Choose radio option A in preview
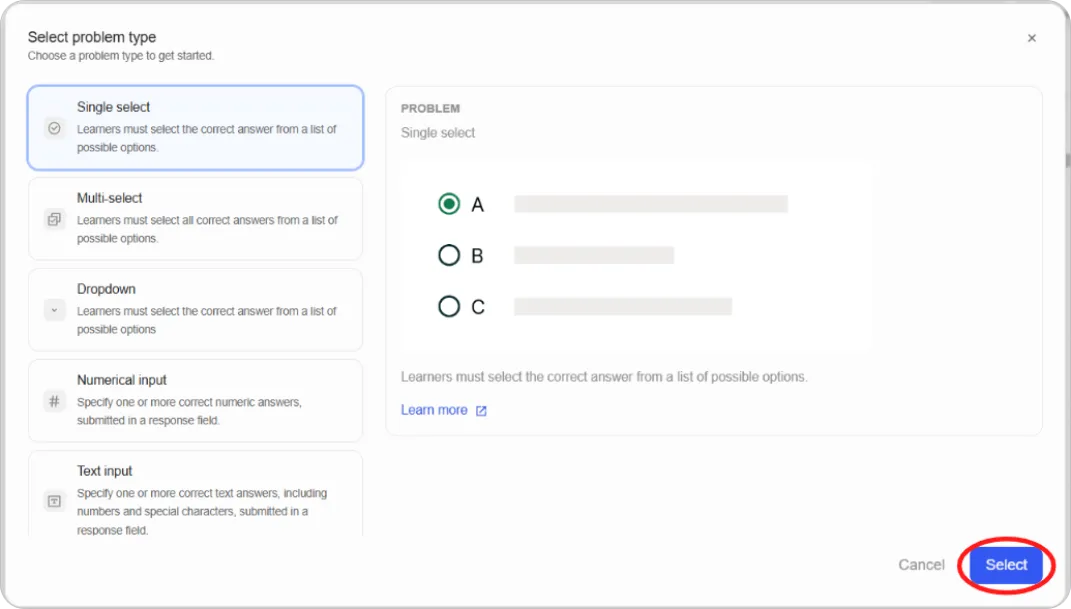The height and width of the screenshot is (609, 1071). [449, 203]
